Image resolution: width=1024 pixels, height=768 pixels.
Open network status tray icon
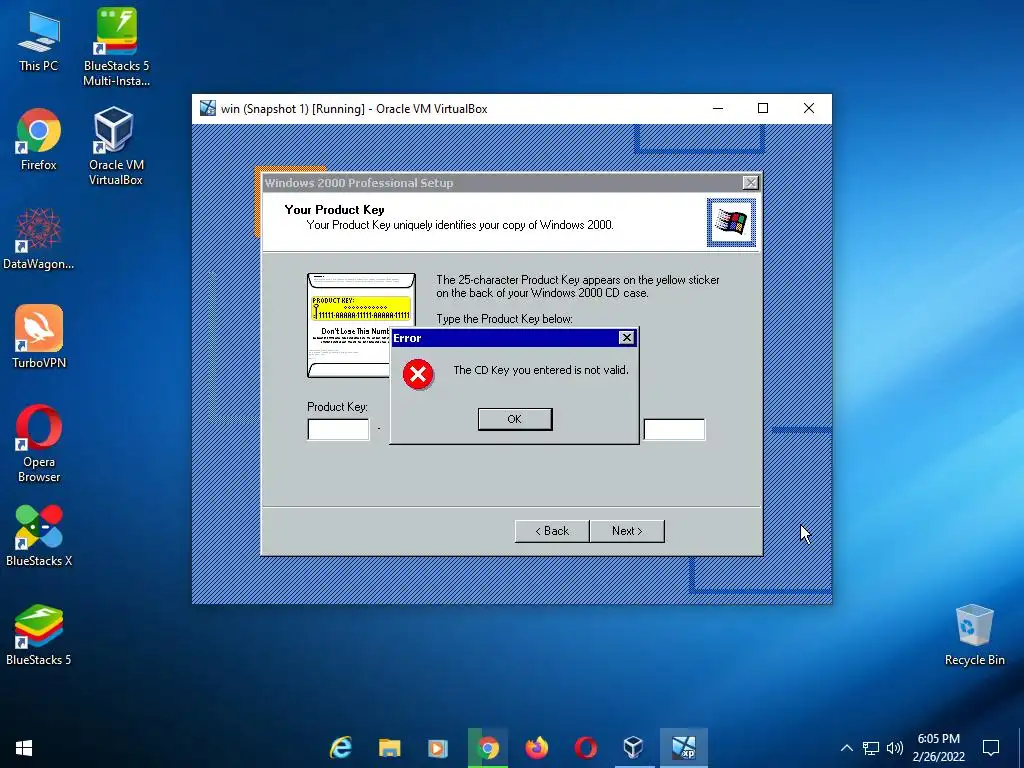871,748
